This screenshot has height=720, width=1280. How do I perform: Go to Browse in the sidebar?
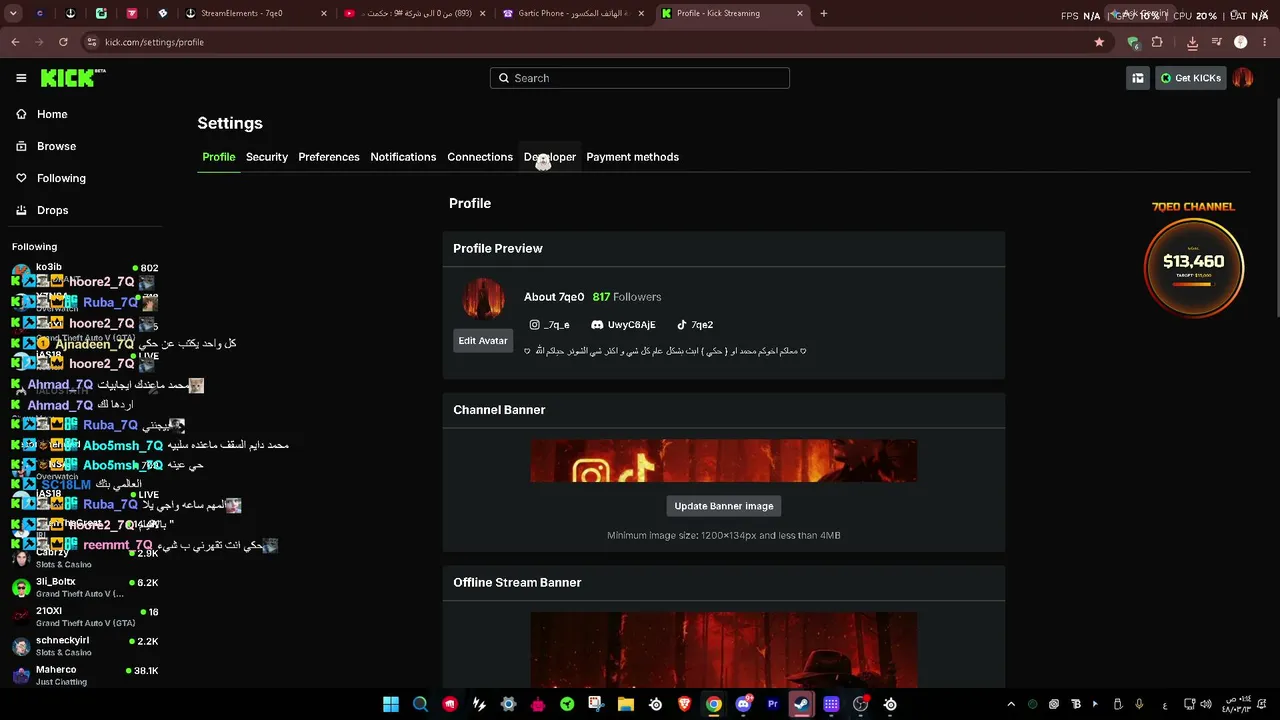tap(56, 146)
